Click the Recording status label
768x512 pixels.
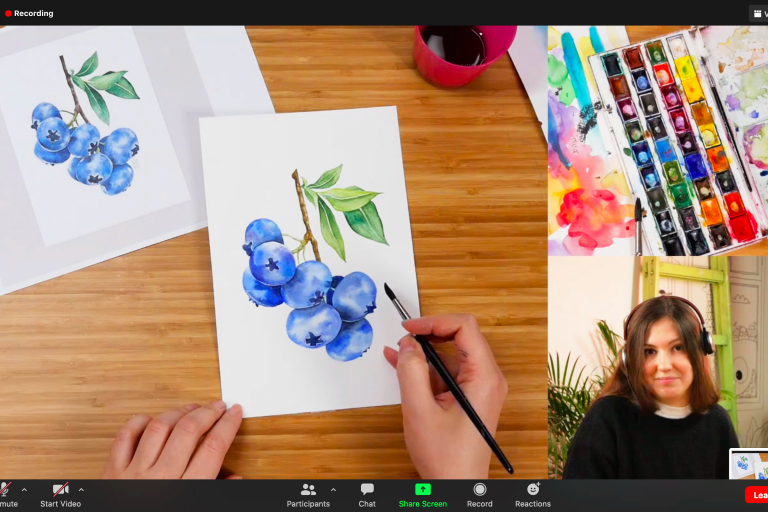pyautogui.click(x=34, y=13)
